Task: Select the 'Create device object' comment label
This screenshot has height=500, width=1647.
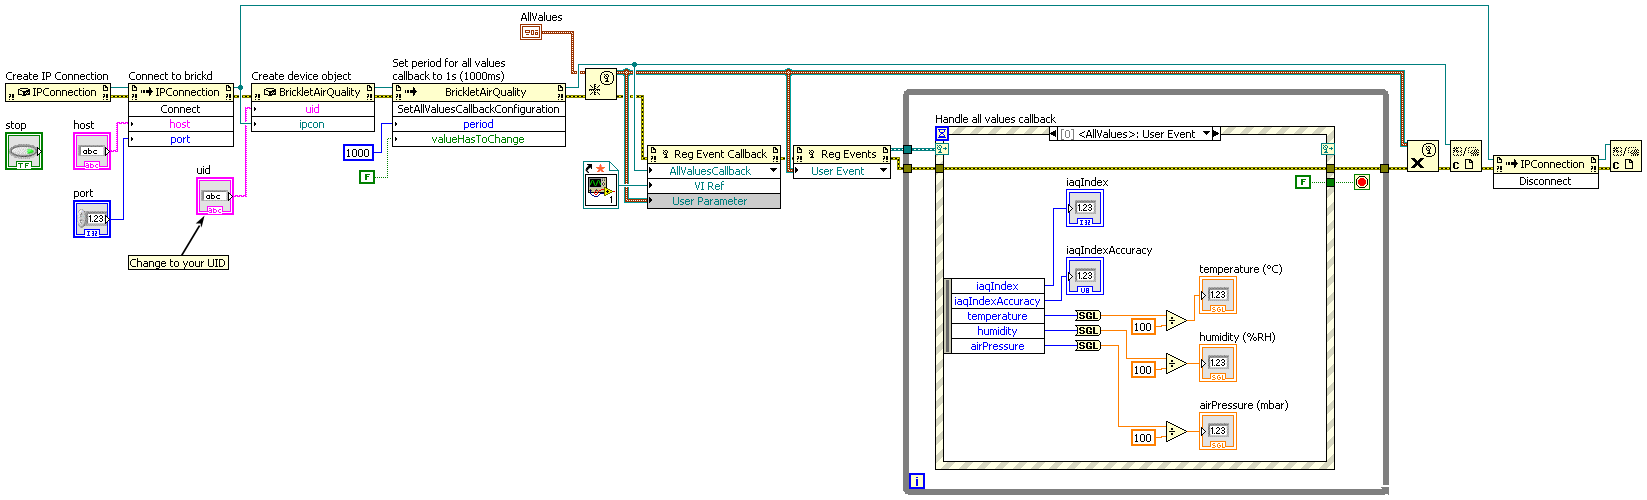Action: (x=301, y=76)
